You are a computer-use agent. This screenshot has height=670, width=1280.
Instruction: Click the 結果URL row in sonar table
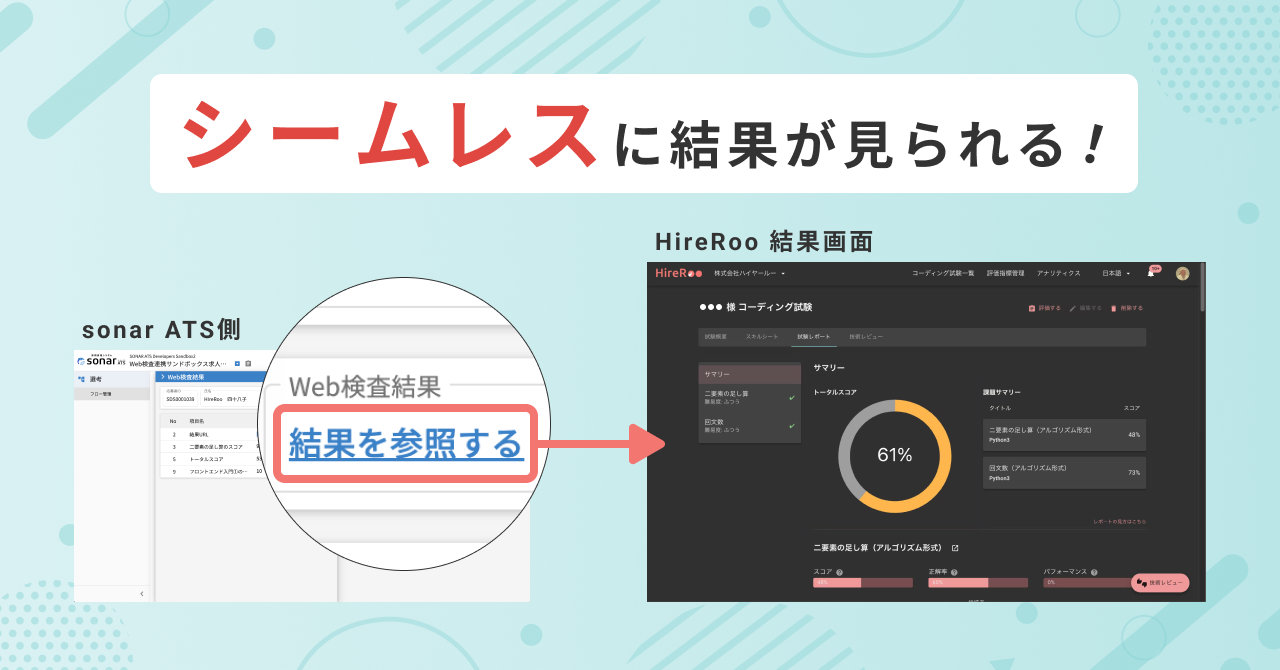pos(208,435)
